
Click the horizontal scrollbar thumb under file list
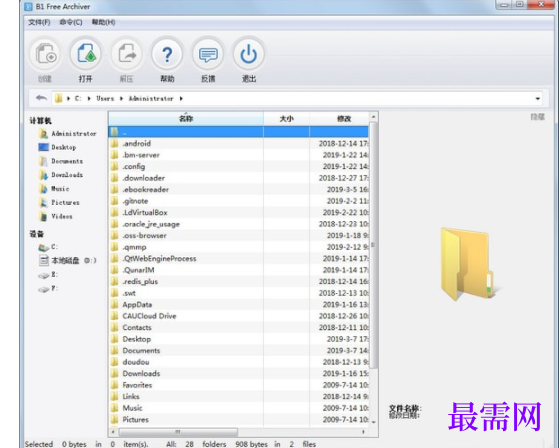pos(178,432)
